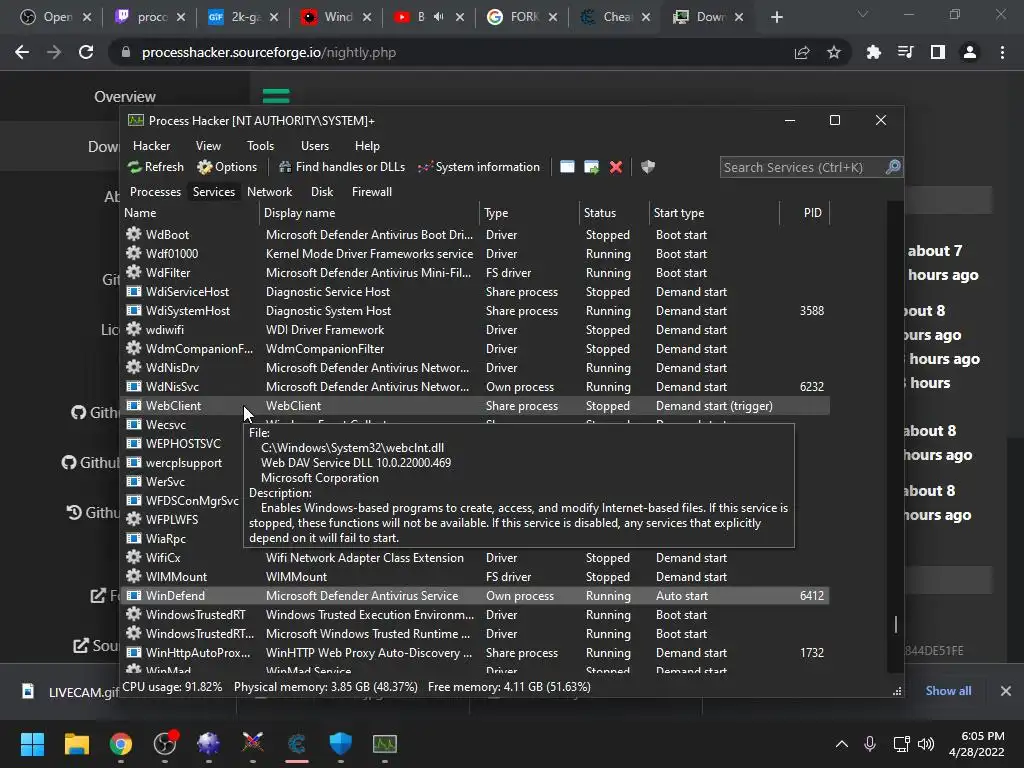The width and height of the screenshot is (1024, 768).
Task: Click the red X kill window icon
Action: [x=616, y=167]
